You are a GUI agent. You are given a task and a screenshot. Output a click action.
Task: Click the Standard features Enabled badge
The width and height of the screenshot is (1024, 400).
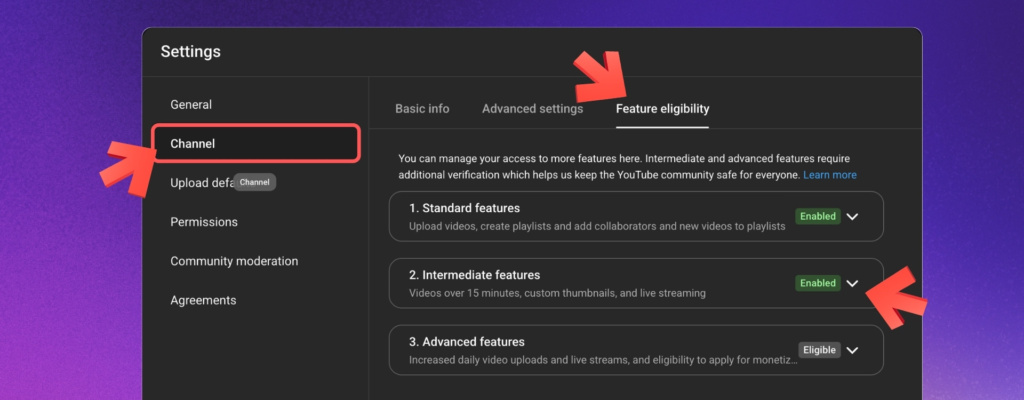point(817,216)
